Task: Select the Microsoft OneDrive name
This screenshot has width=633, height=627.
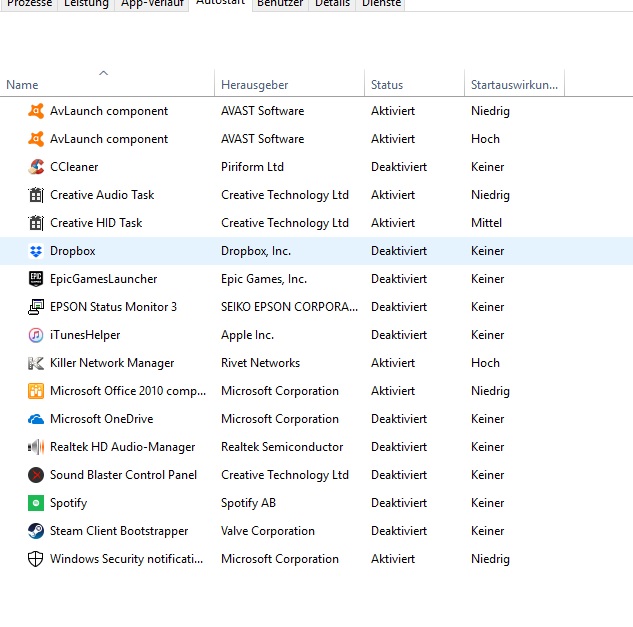Action: click(x=102, y=419)
